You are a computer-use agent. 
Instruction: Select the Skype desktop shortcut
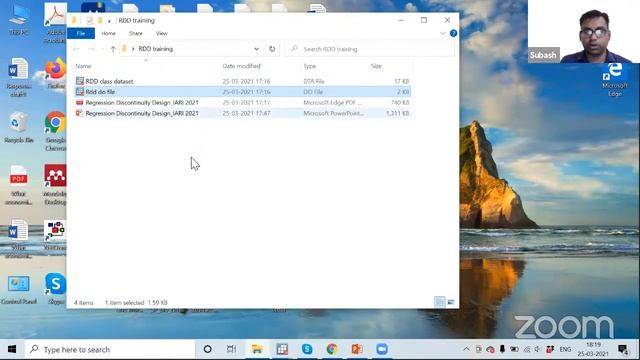pyautogui.click(x=56, y=289)
